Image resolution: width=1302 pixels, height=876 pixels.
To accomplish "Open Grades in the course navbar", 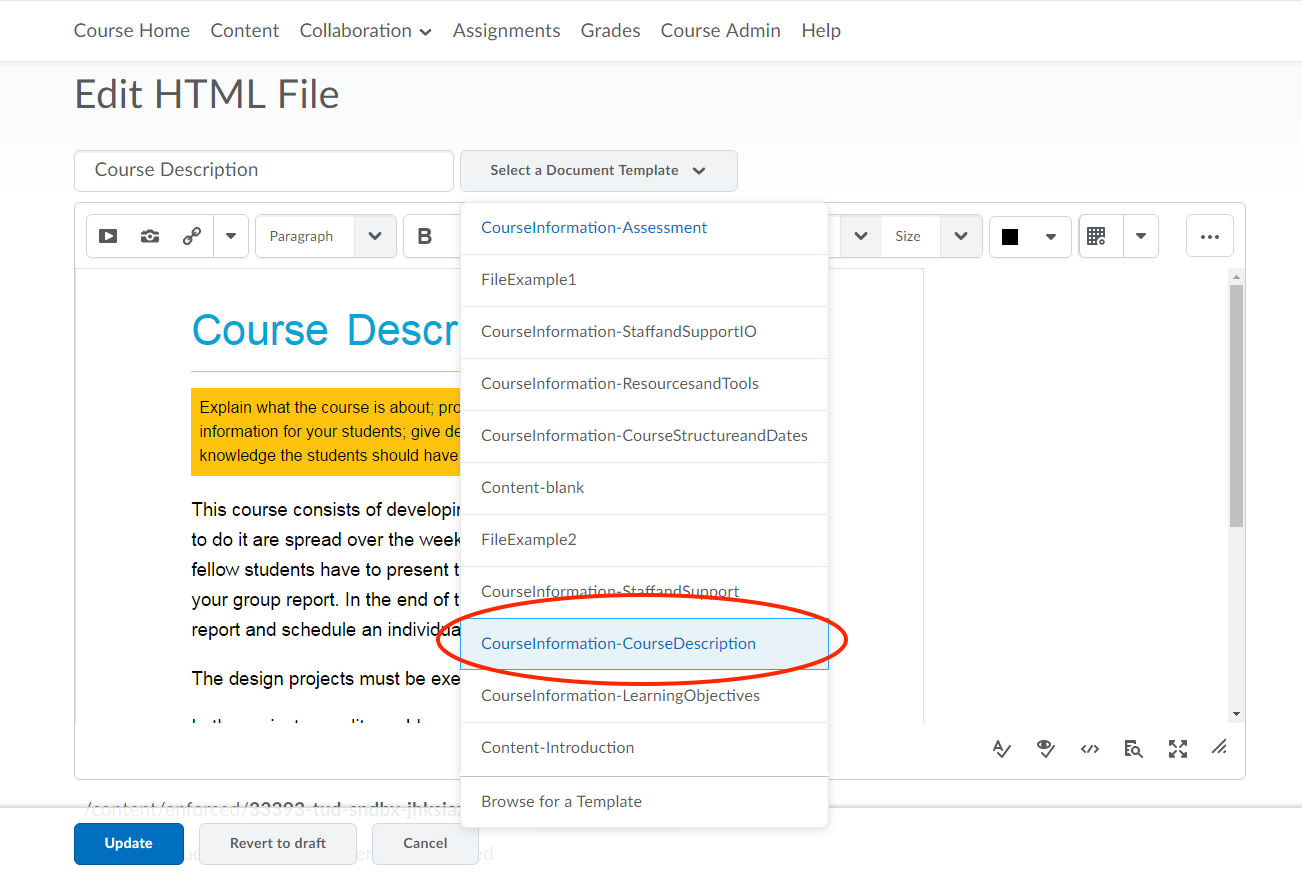I will click(x=610, y=31).
